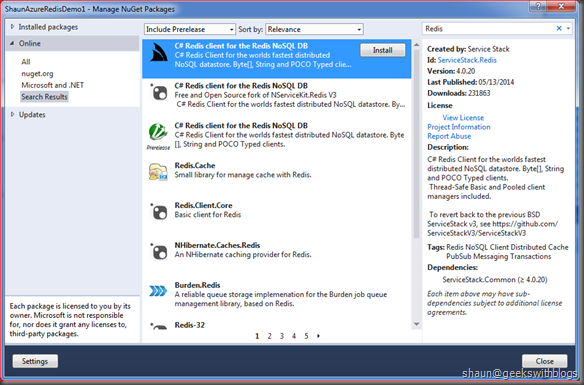Click the ServiceStack.Redis shark fin package icon
584x385 pixels.
pyautogui.click(x=159, y=52)
